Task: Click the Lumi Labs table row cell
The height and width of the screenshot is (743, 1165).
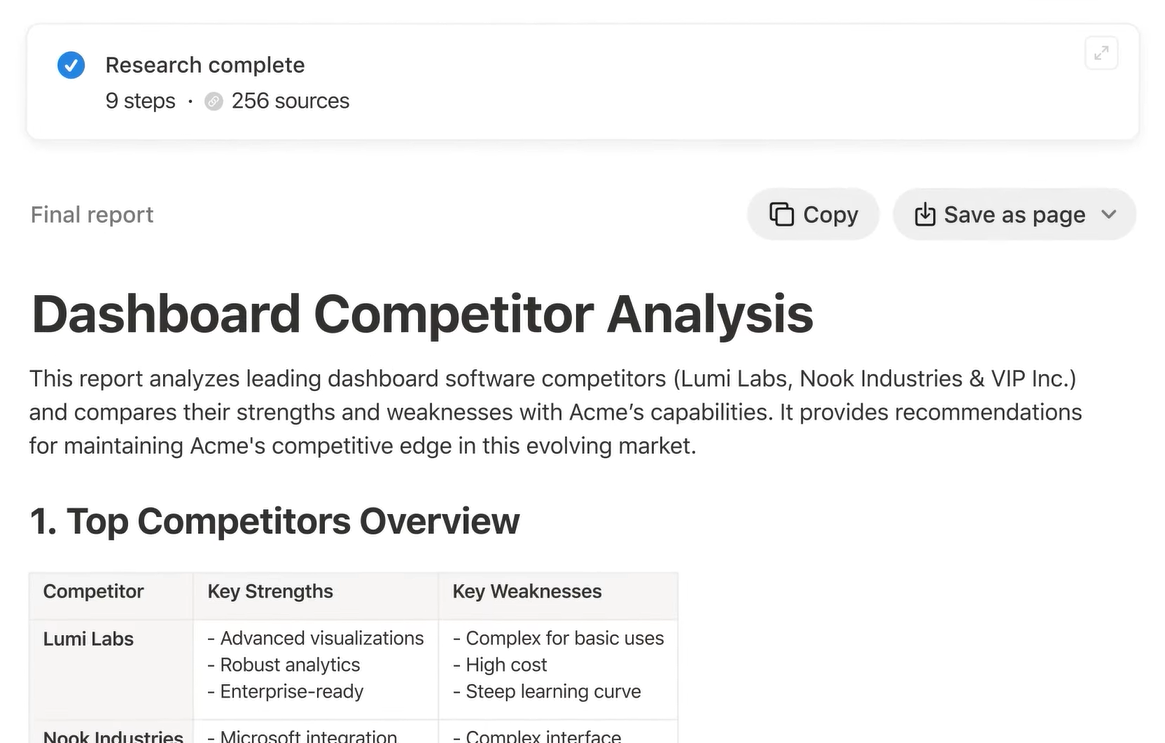Action: pyautogui.click(x=111, y=669)
